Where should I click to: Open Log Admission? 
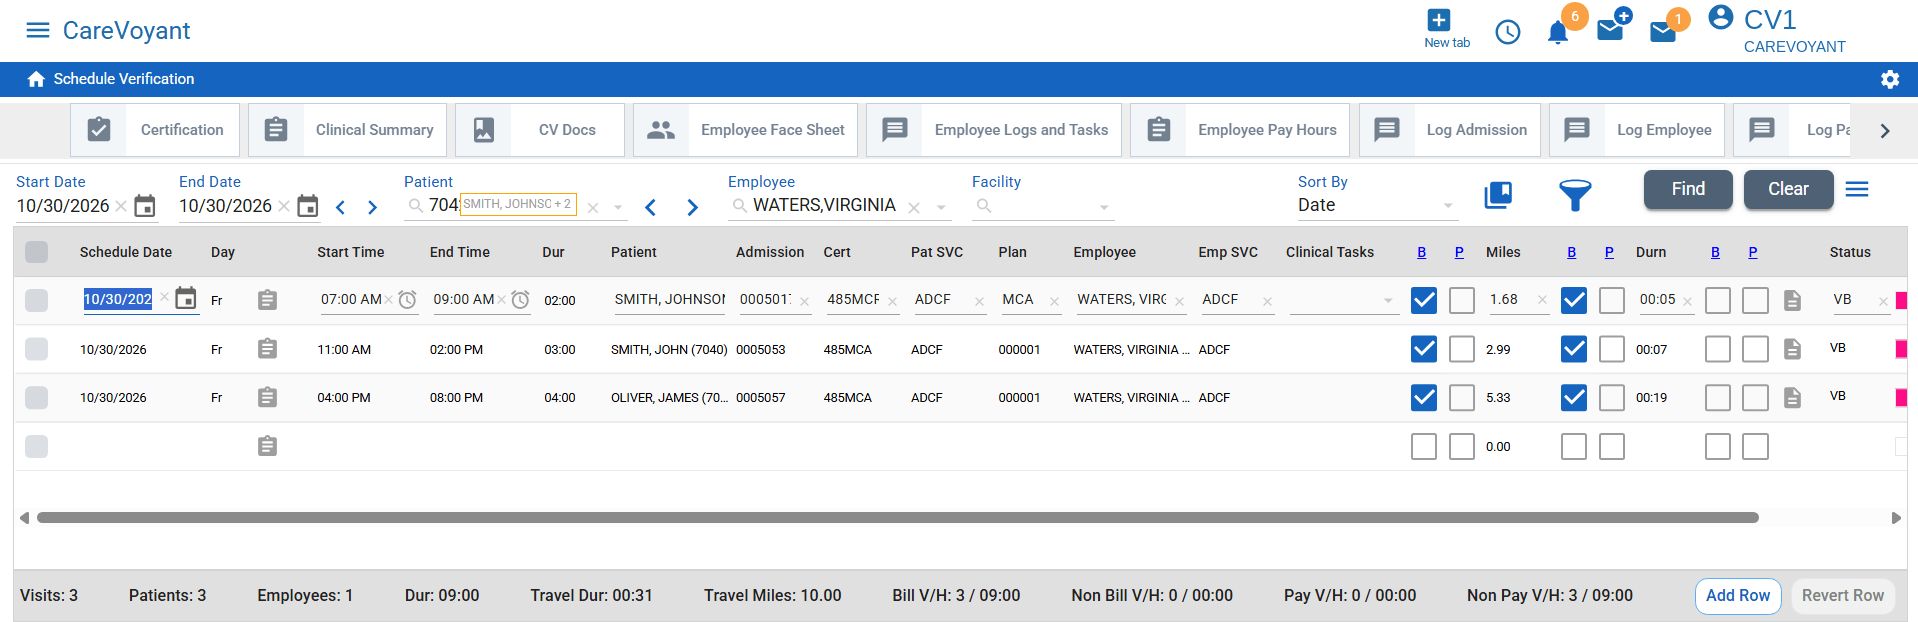pos(1449,130)
